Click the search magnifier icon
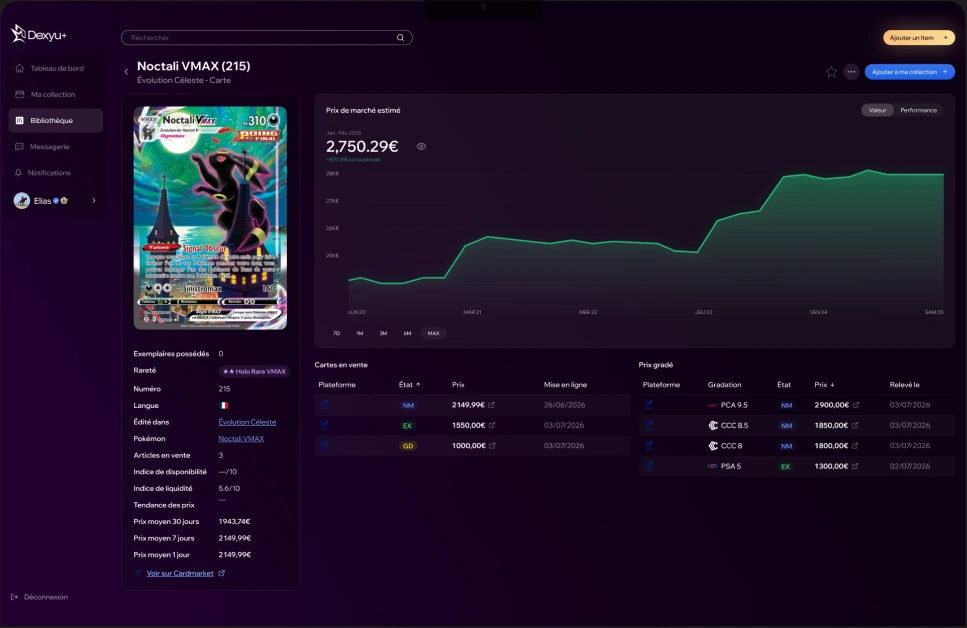Viewport: 967px width, 628px height. 400,38
